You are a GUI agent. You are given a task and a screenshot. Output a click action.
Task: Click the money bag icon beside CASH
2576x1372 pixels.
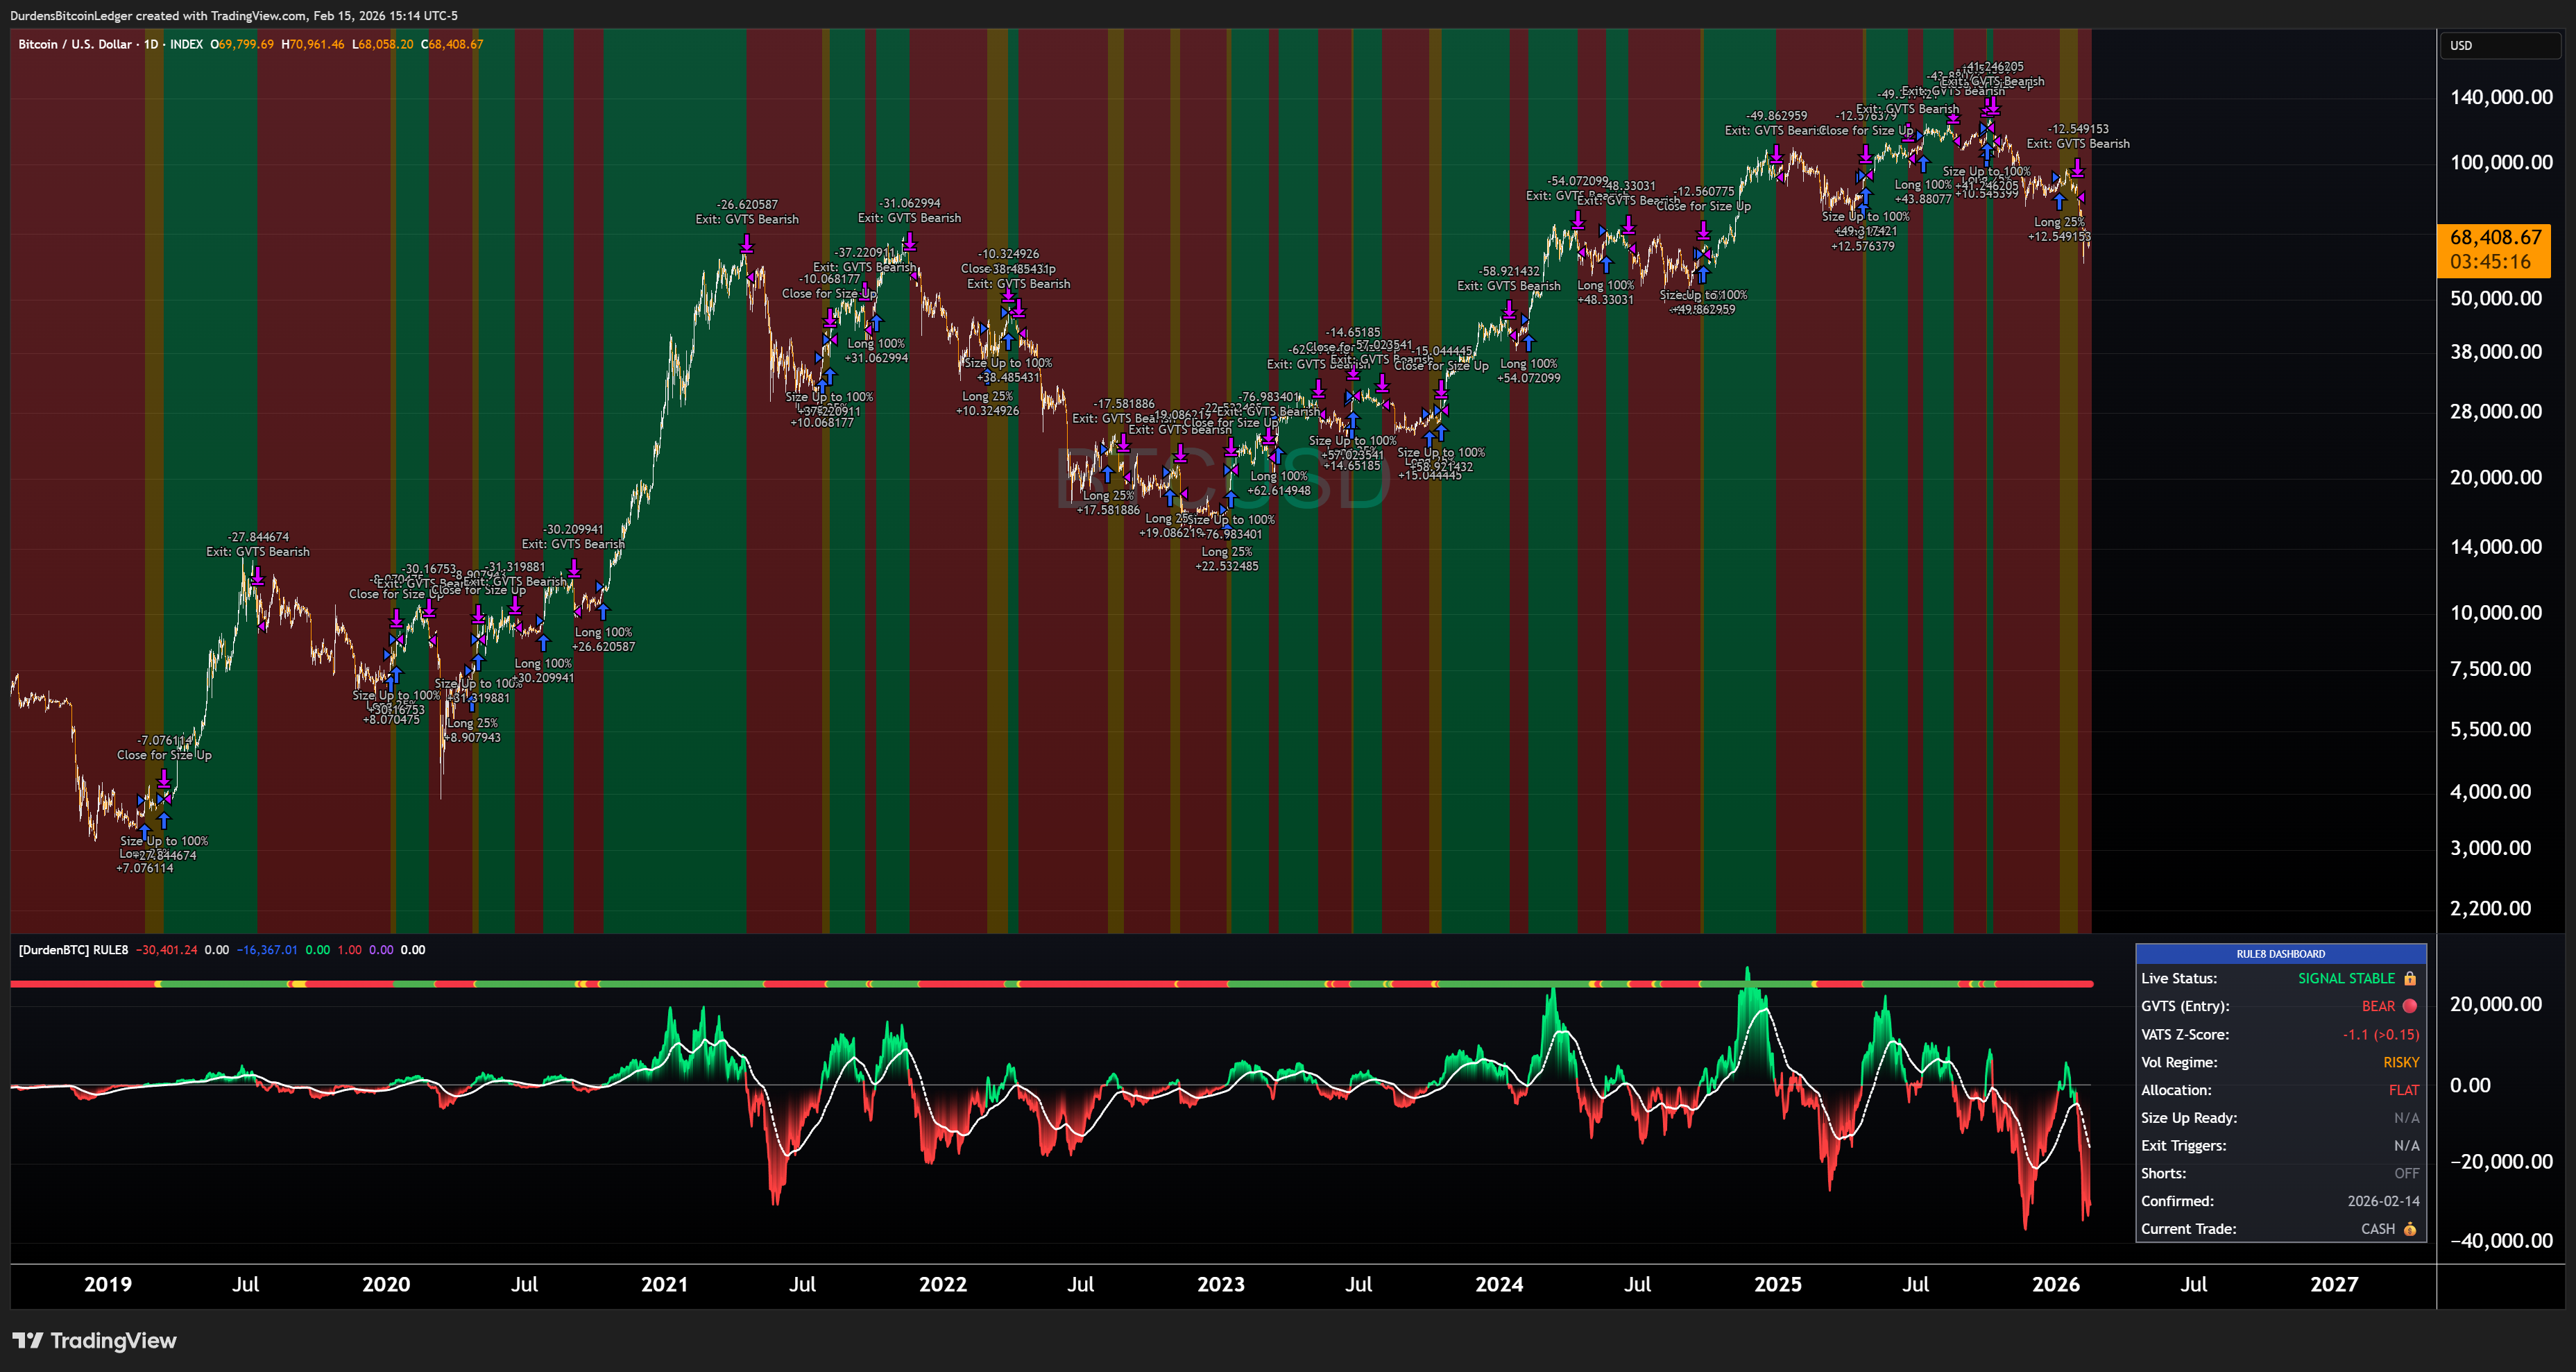[x=2410, y=1229]
